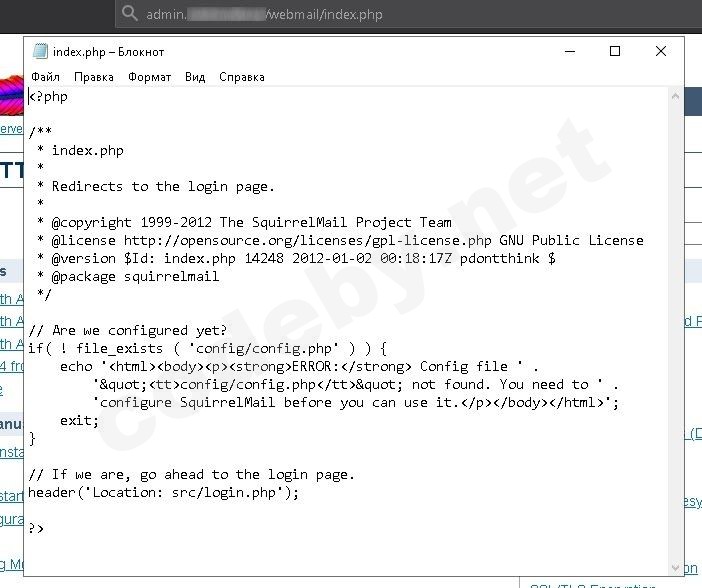Image resolution: width=702 pixels, height=588 pixels.
Task: Close the Notepad window
Action: [x=661, y=51]
